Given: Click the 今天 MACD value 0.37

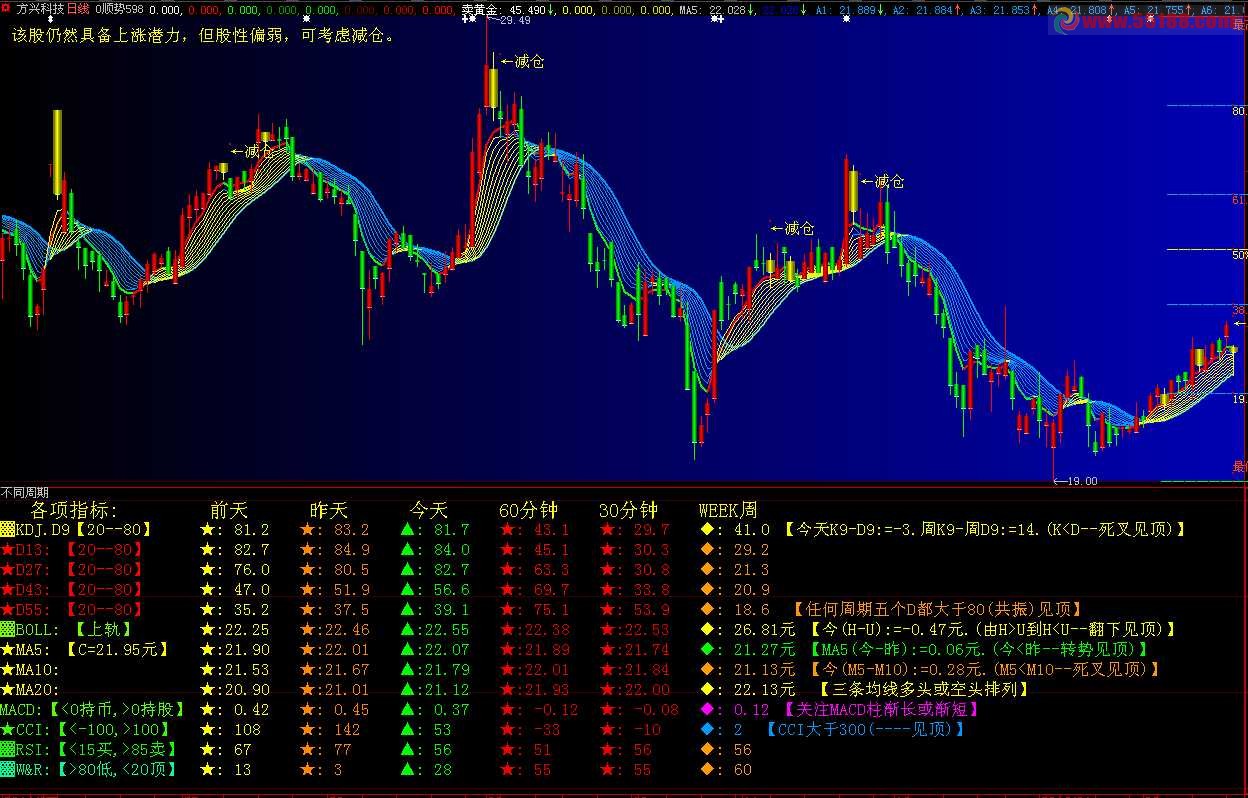Looking at the screenshot, I should (x=451, y=710).
